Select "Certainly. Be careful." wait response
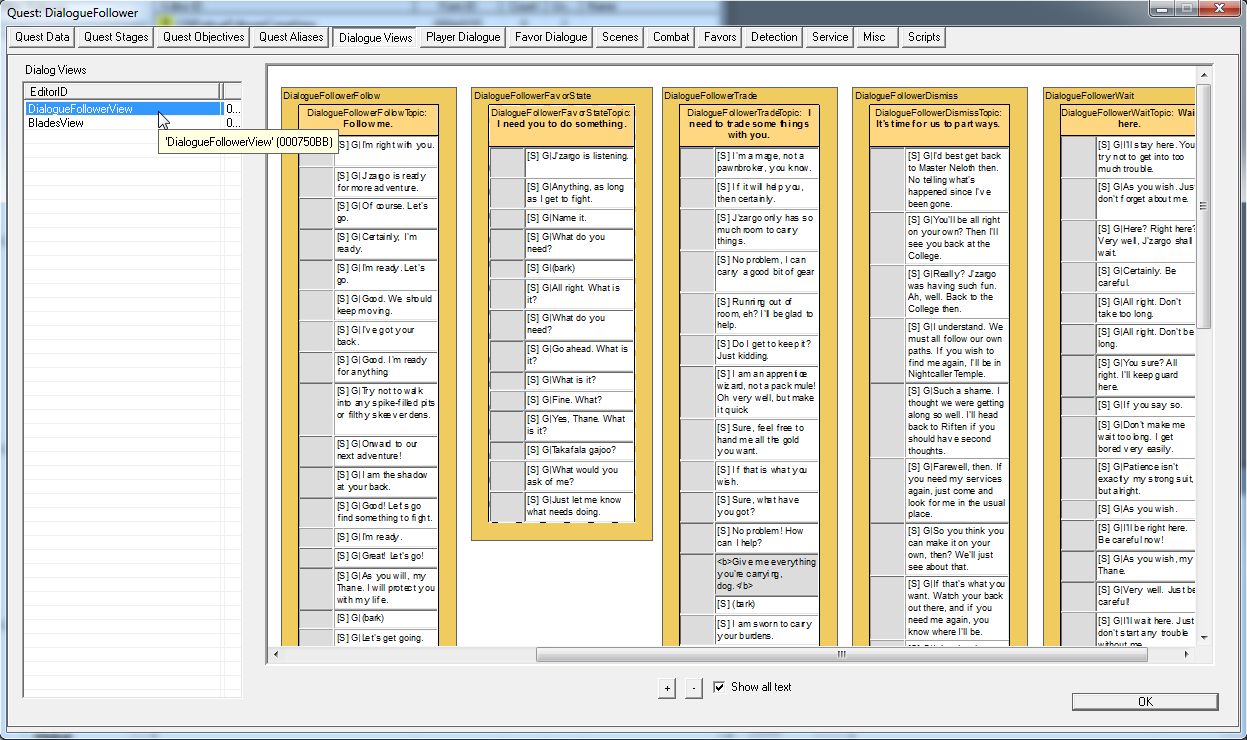The image size is (1247, 740). click(1146, 276)
